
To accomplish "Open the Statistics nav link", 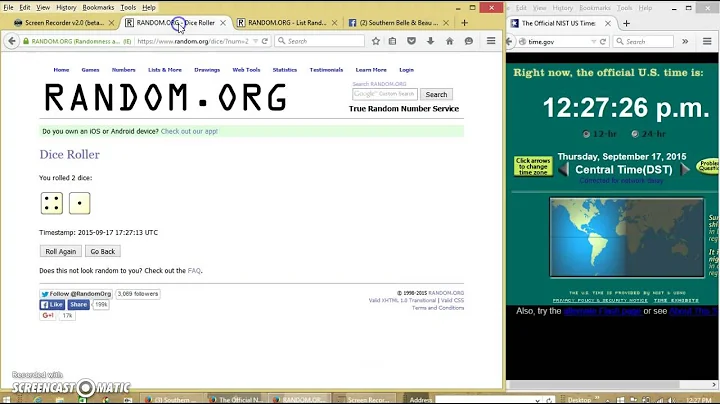I will [x=285, y=70].
